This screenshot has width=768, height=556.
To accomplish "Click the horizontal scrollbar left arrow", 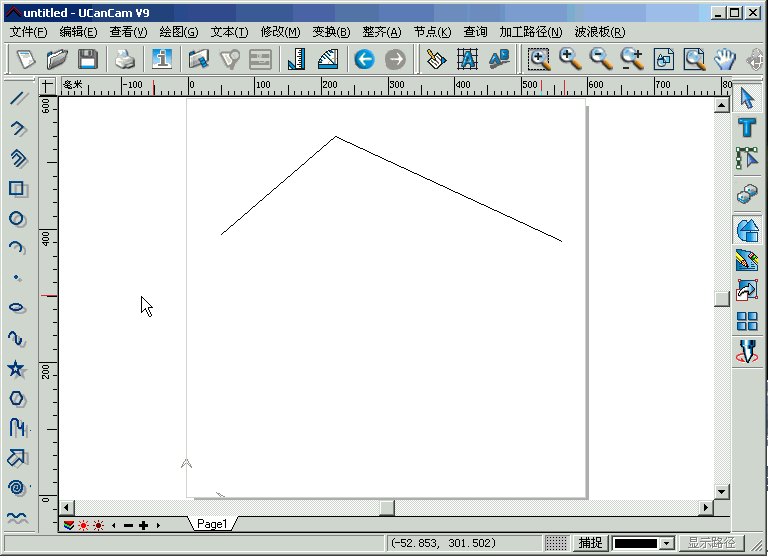I will click(67, 508).
